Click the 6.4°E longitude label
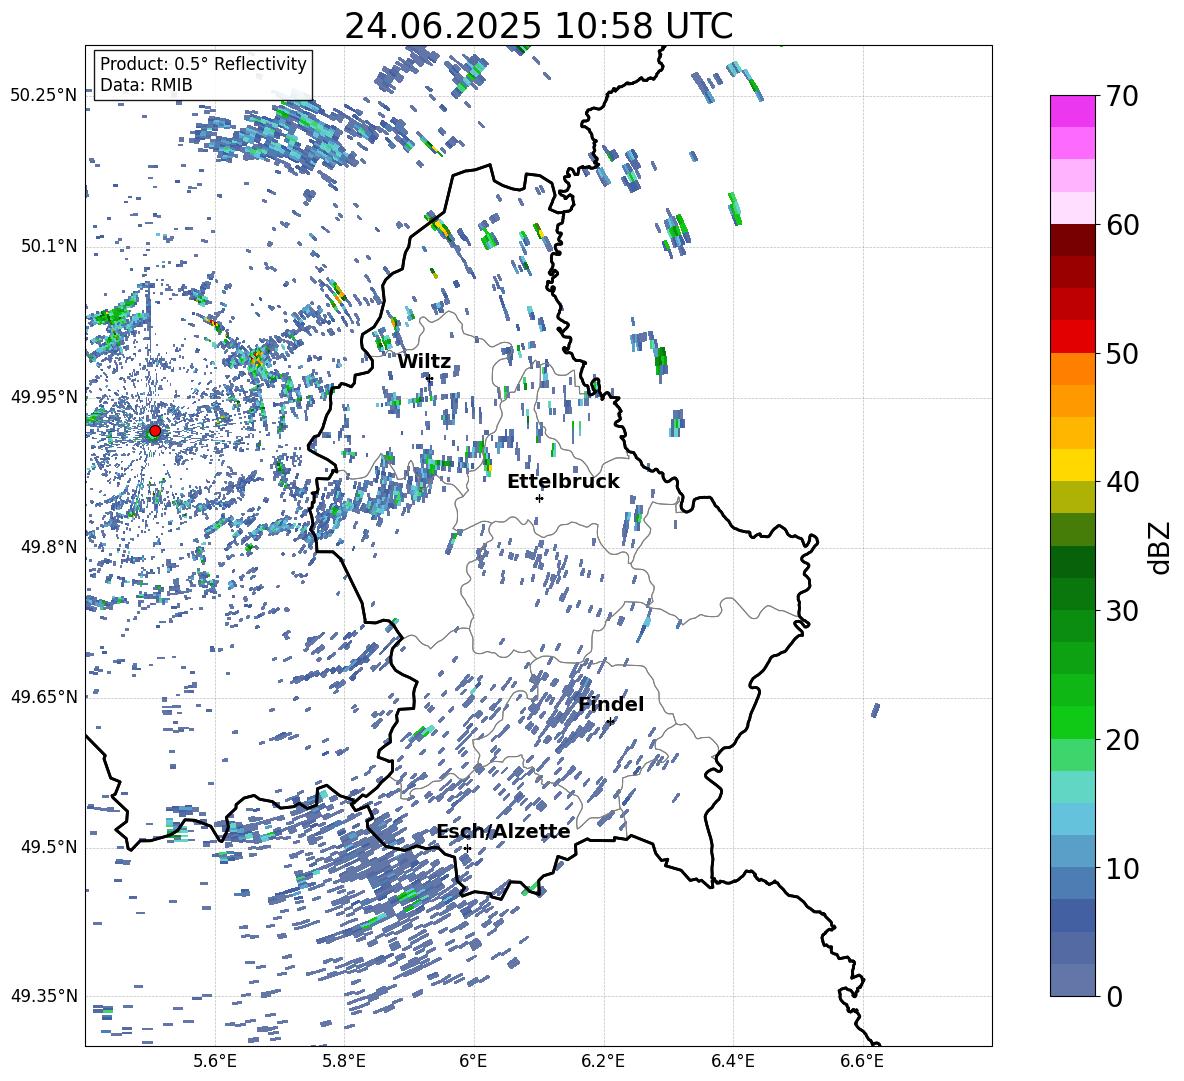This screenshot has height=1081, width=1184. [x=732, y=1061]
